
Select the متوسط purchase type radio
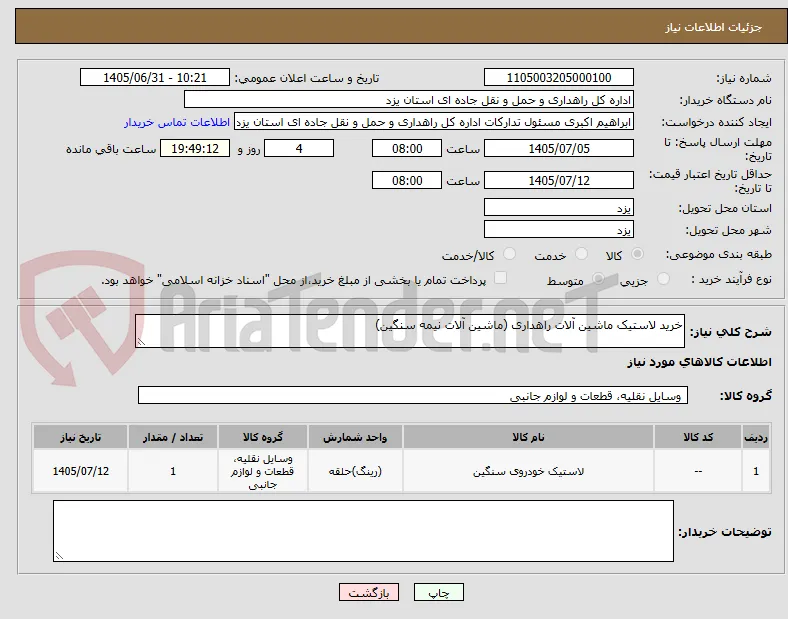pos(599,278)
